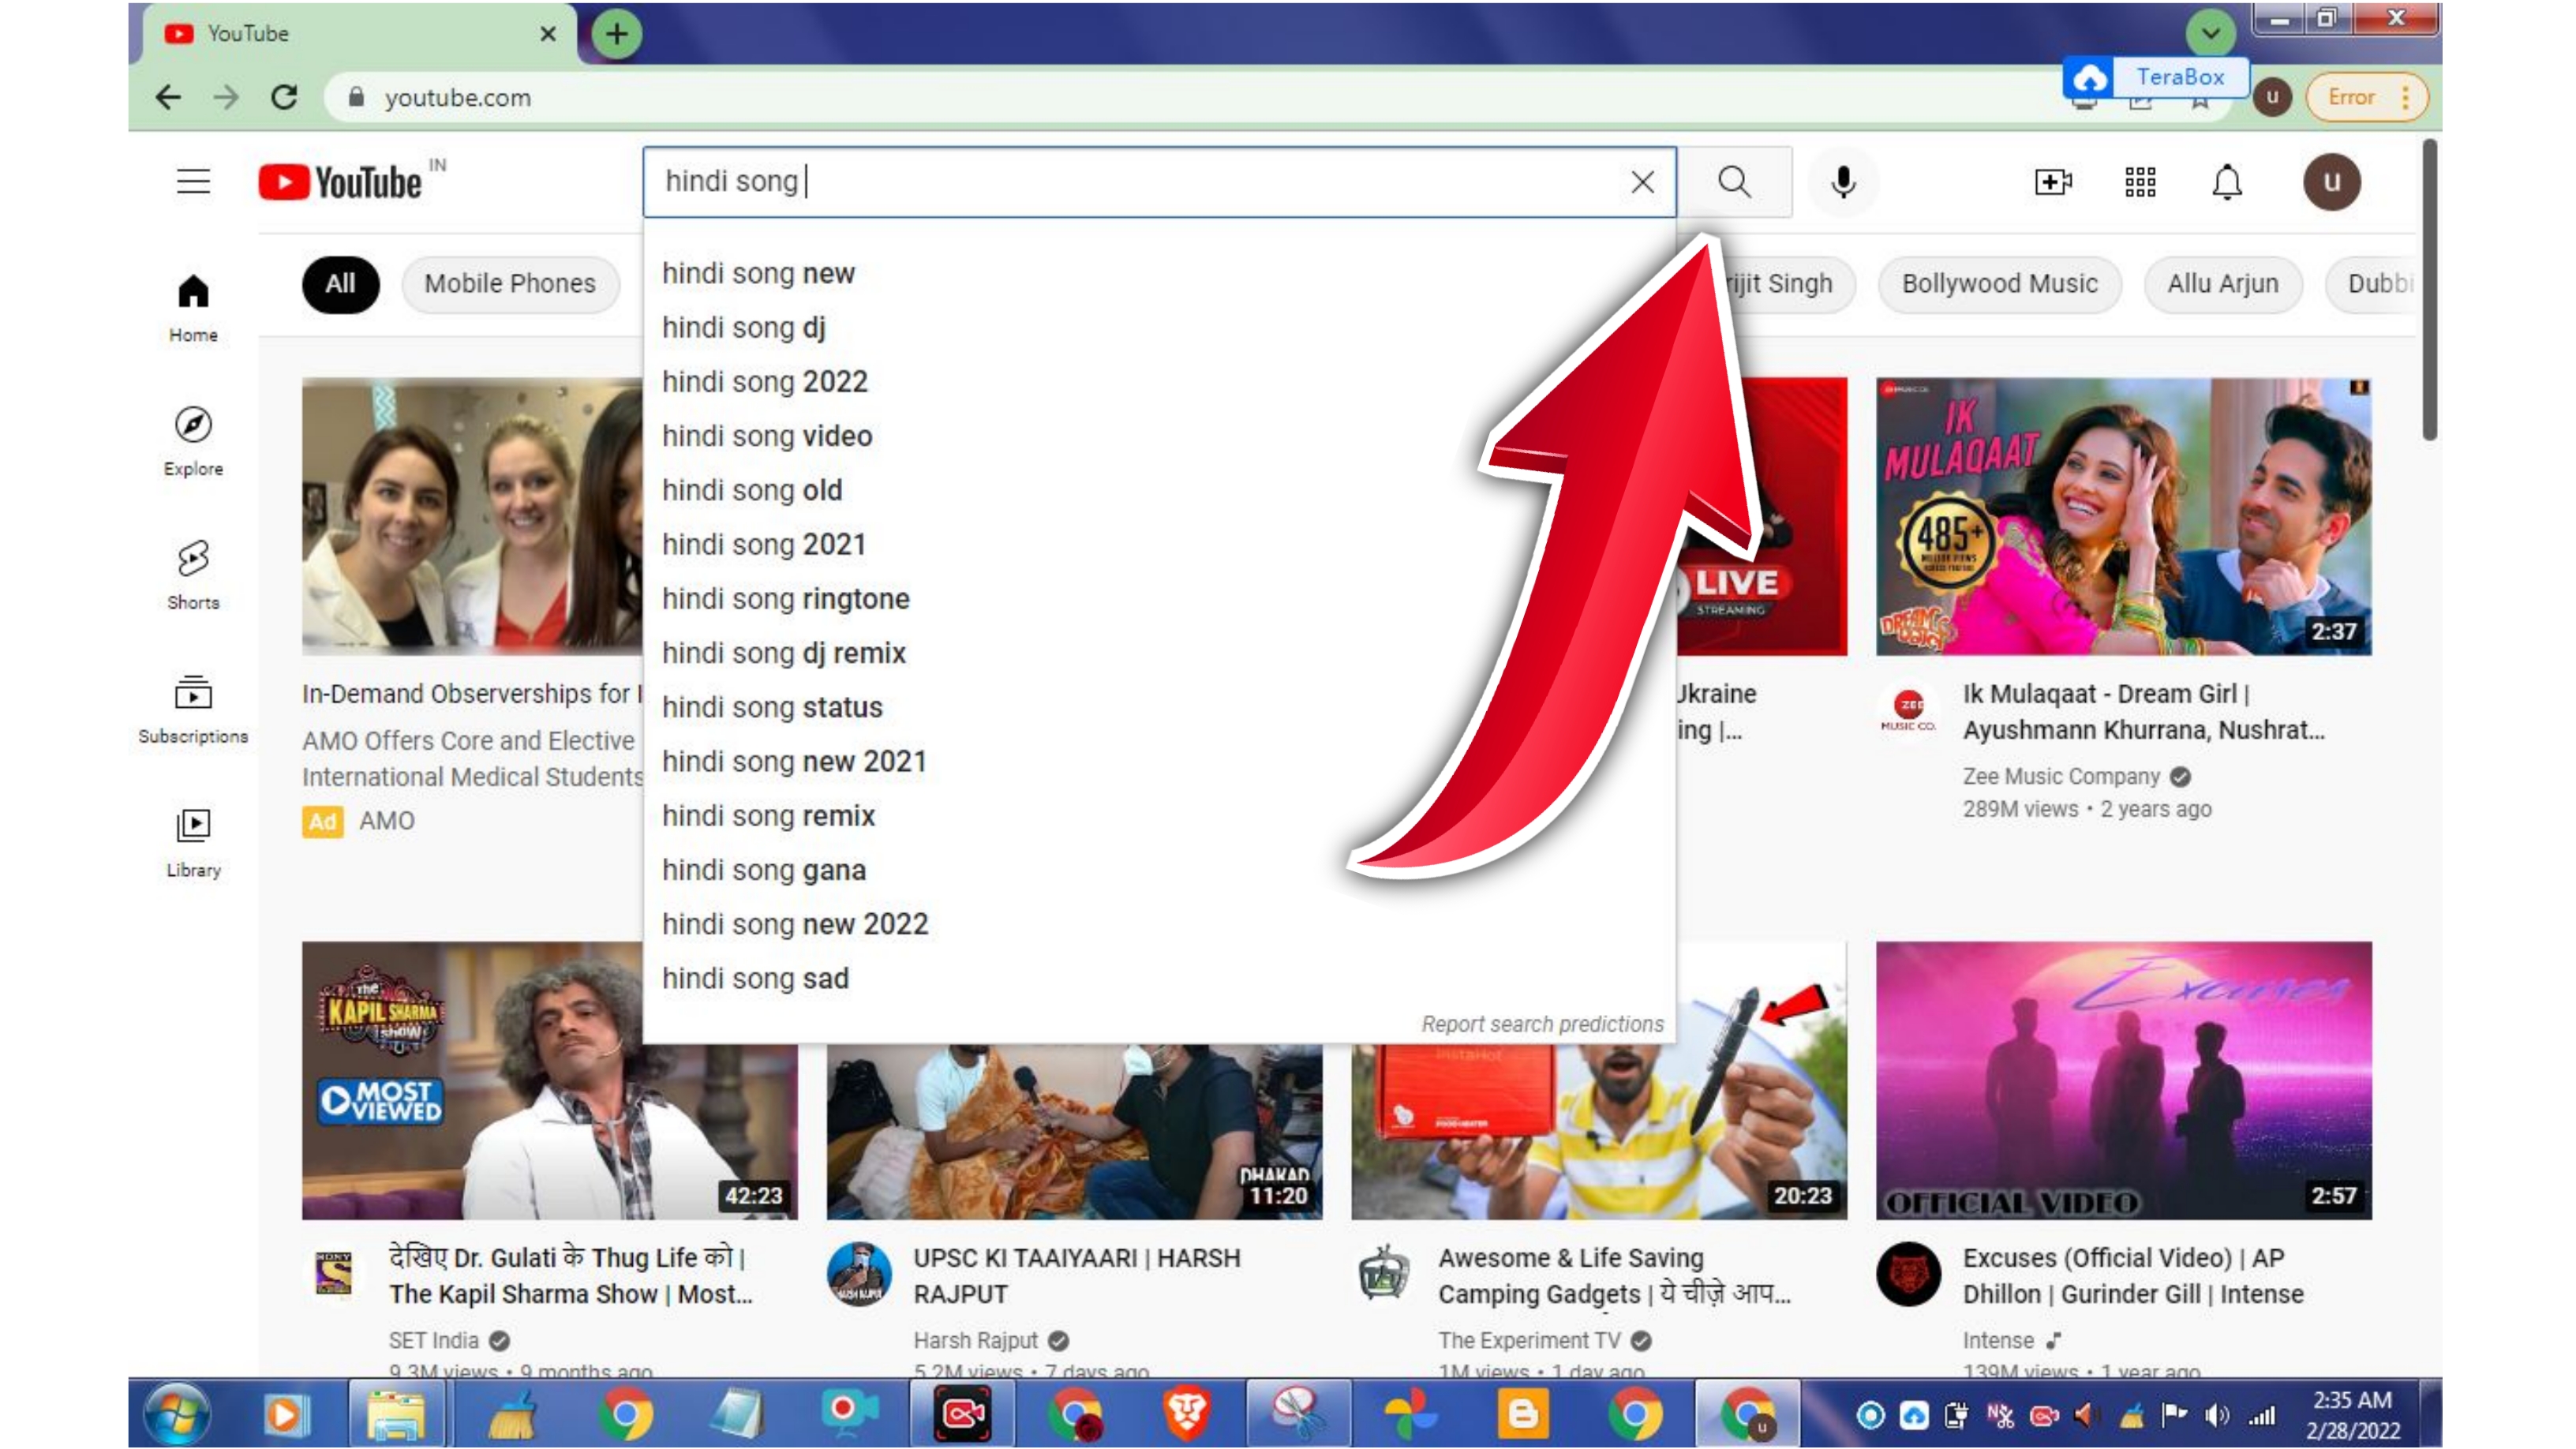This screenshot has height=1449, width=2576.
Task: Open Zee Music Company channel link
Action: click(2061, 776)
